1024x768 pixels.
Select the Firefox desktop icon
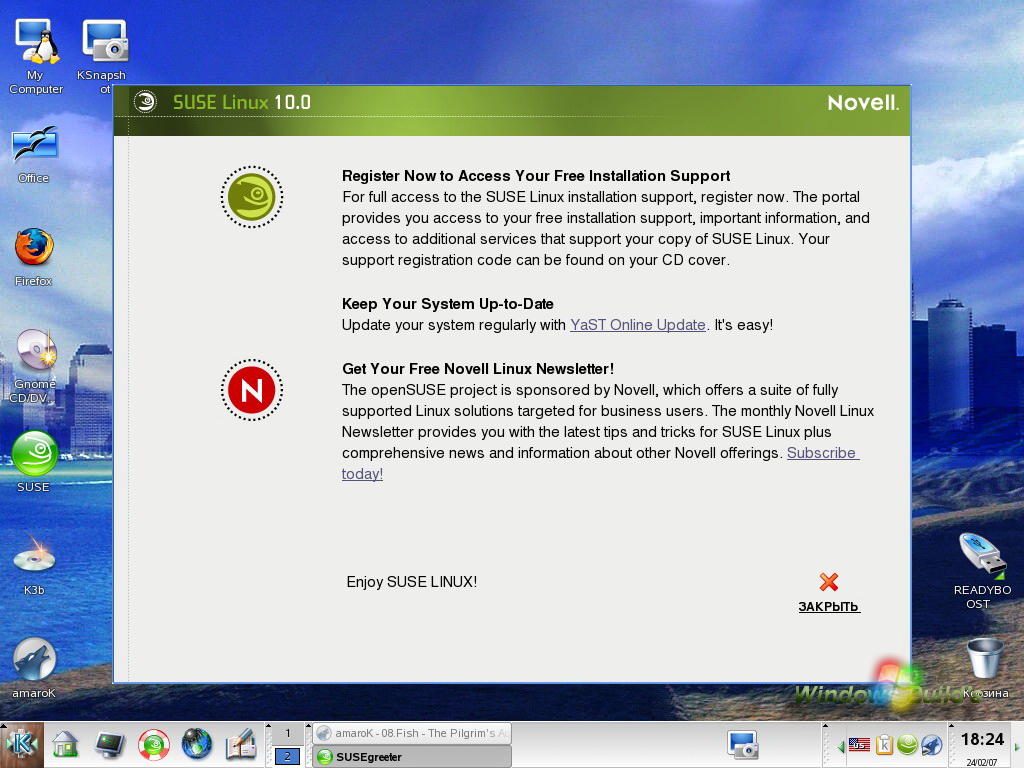(34, 257)
